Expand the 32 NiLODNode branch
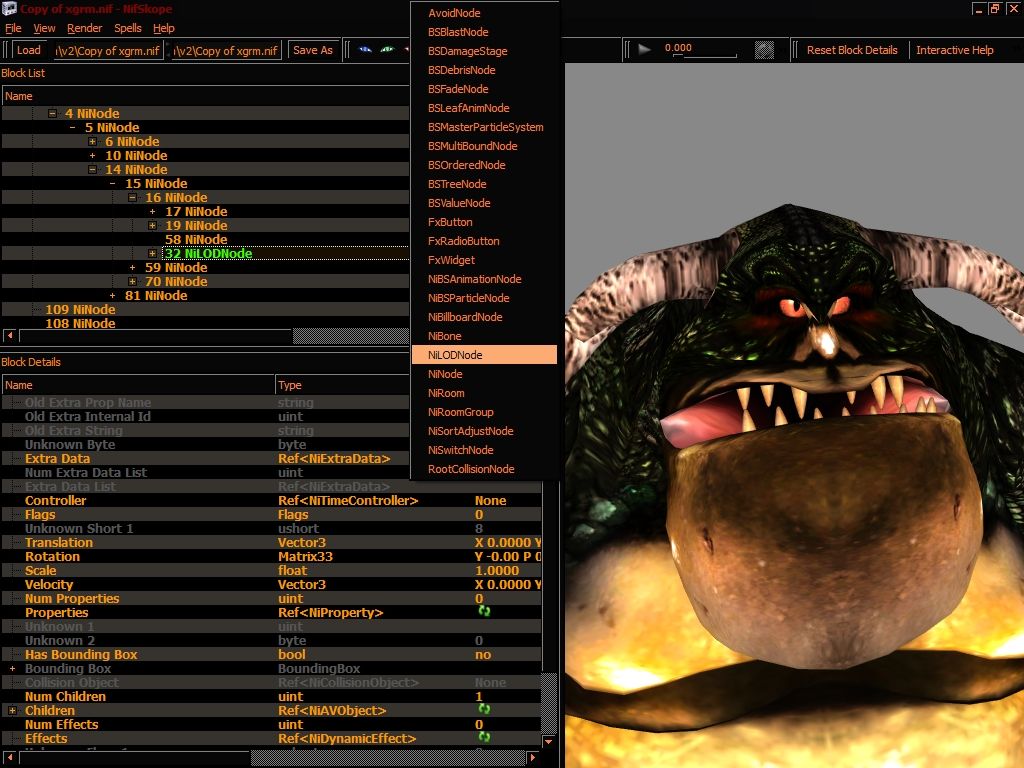Screen dimensions: 1024x768 (x=152, y=253)
